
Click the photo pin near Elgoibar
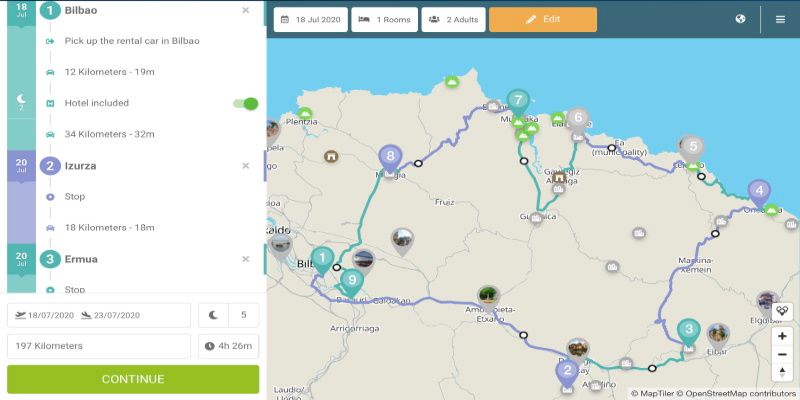tap(767, 303)
